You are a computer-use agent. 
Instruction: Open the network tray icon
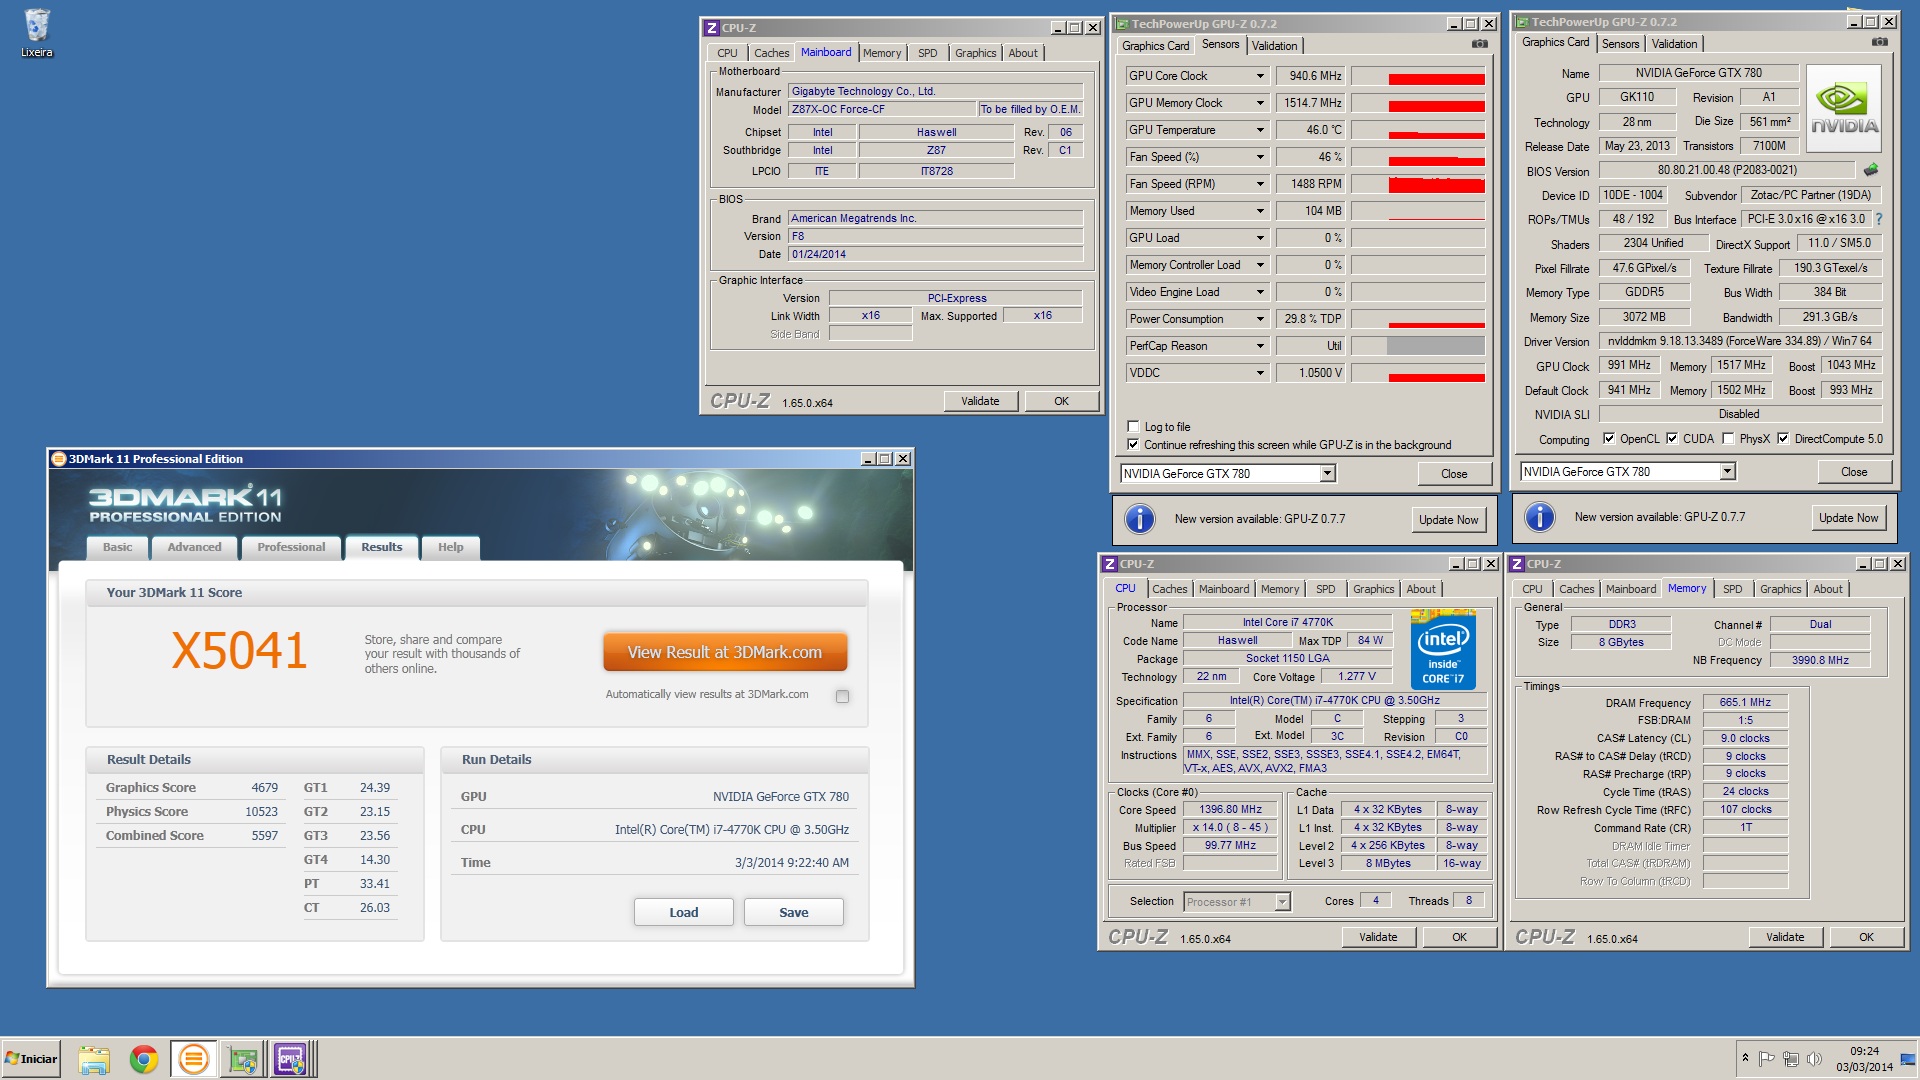tap(1790, 1058)
